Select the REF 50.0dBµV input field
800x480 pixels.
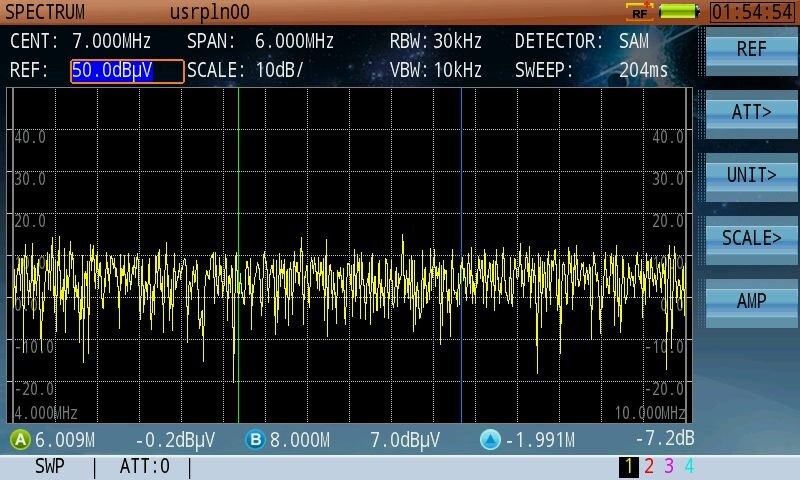127,71
